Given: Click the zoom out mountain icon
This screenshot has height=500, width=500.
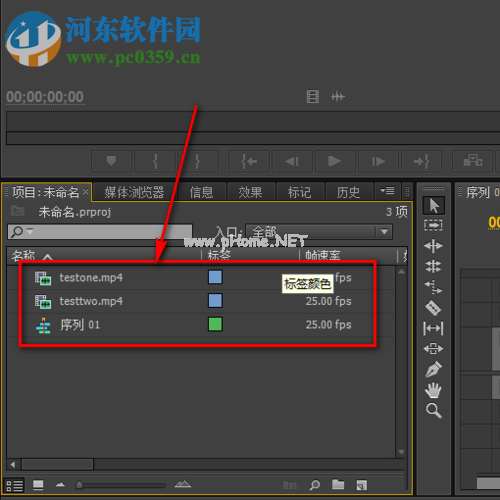Looking at the screenshot, I should 60,485.
